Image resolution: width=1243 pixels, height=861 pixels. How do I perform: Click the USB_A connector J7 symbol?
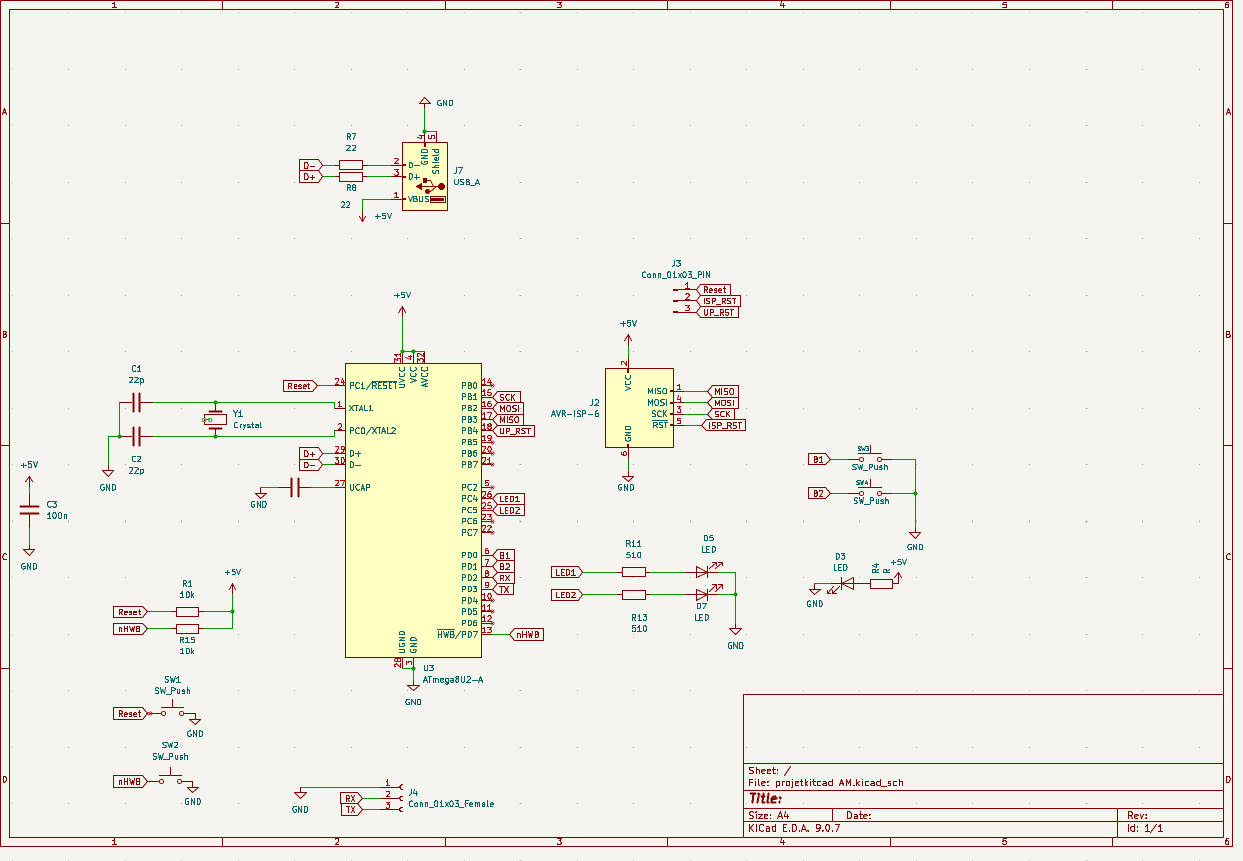[x=425, y=175]
